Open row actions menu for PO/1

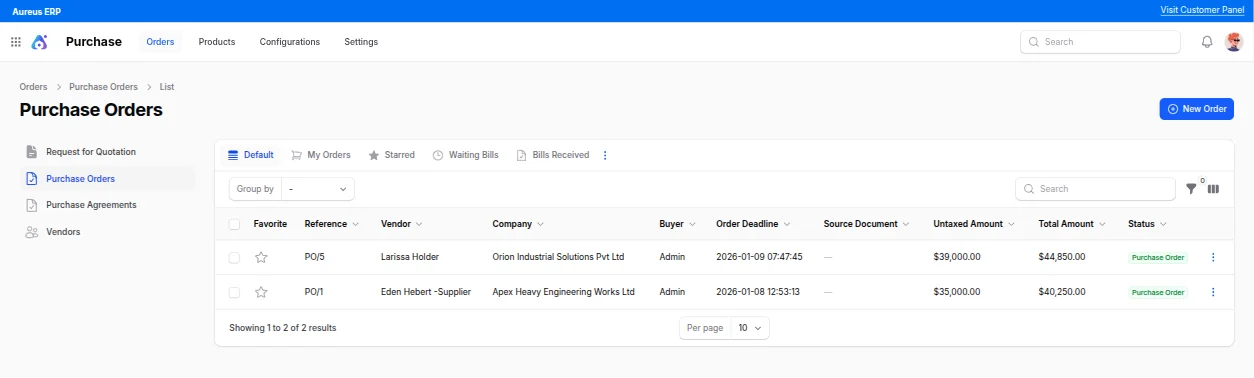point(1213,292)
